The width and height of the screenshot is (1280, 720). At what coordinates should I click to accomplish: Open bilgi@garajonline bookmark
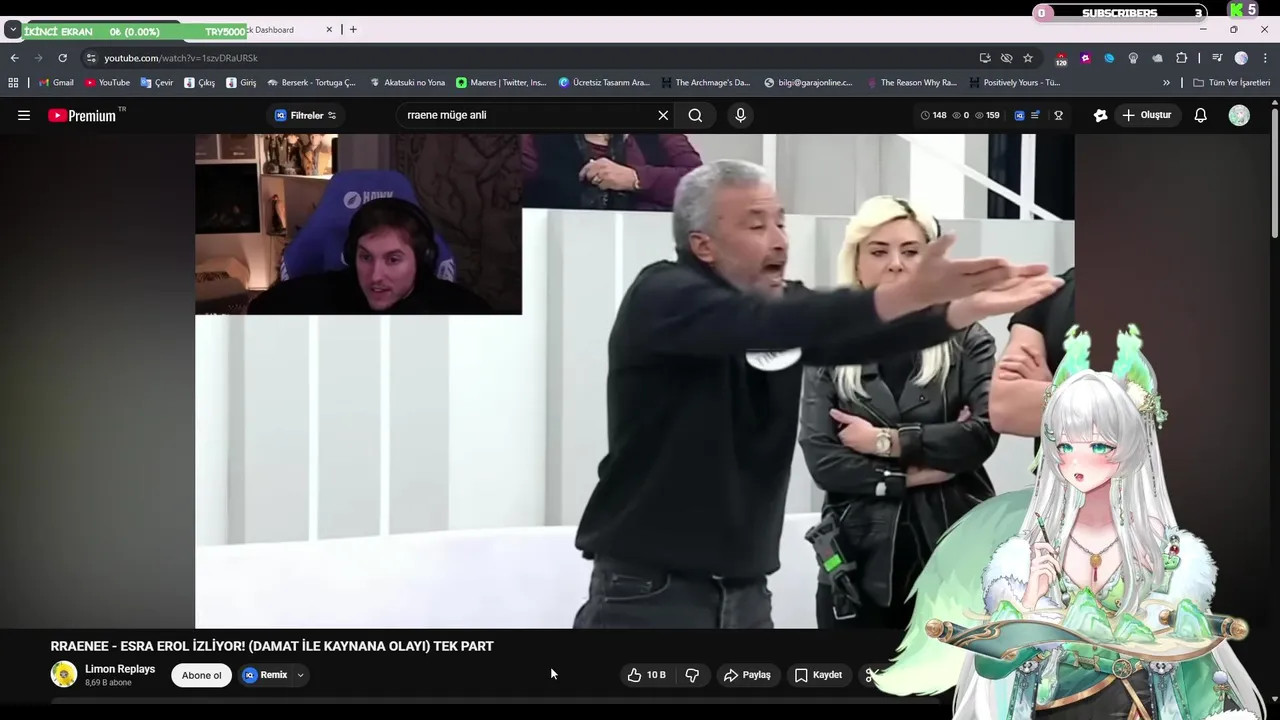(x=808, y=83)
